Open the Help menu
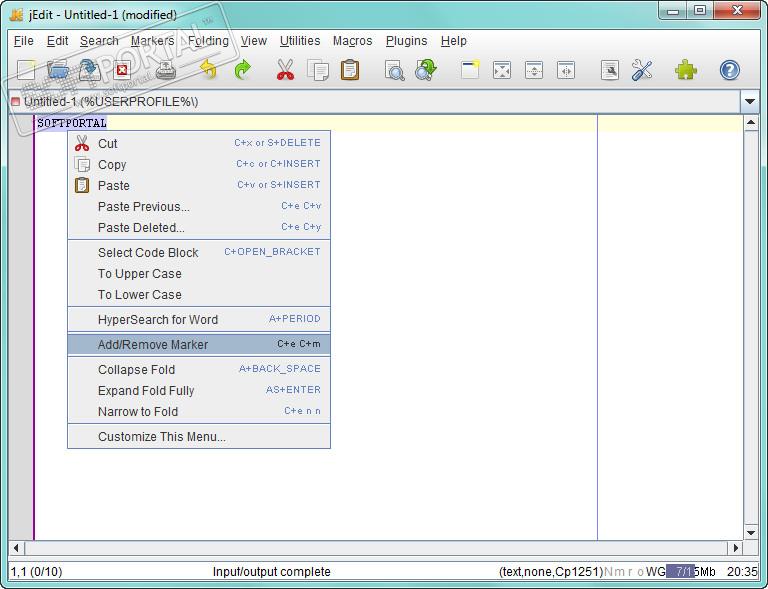 coord(454,41)
